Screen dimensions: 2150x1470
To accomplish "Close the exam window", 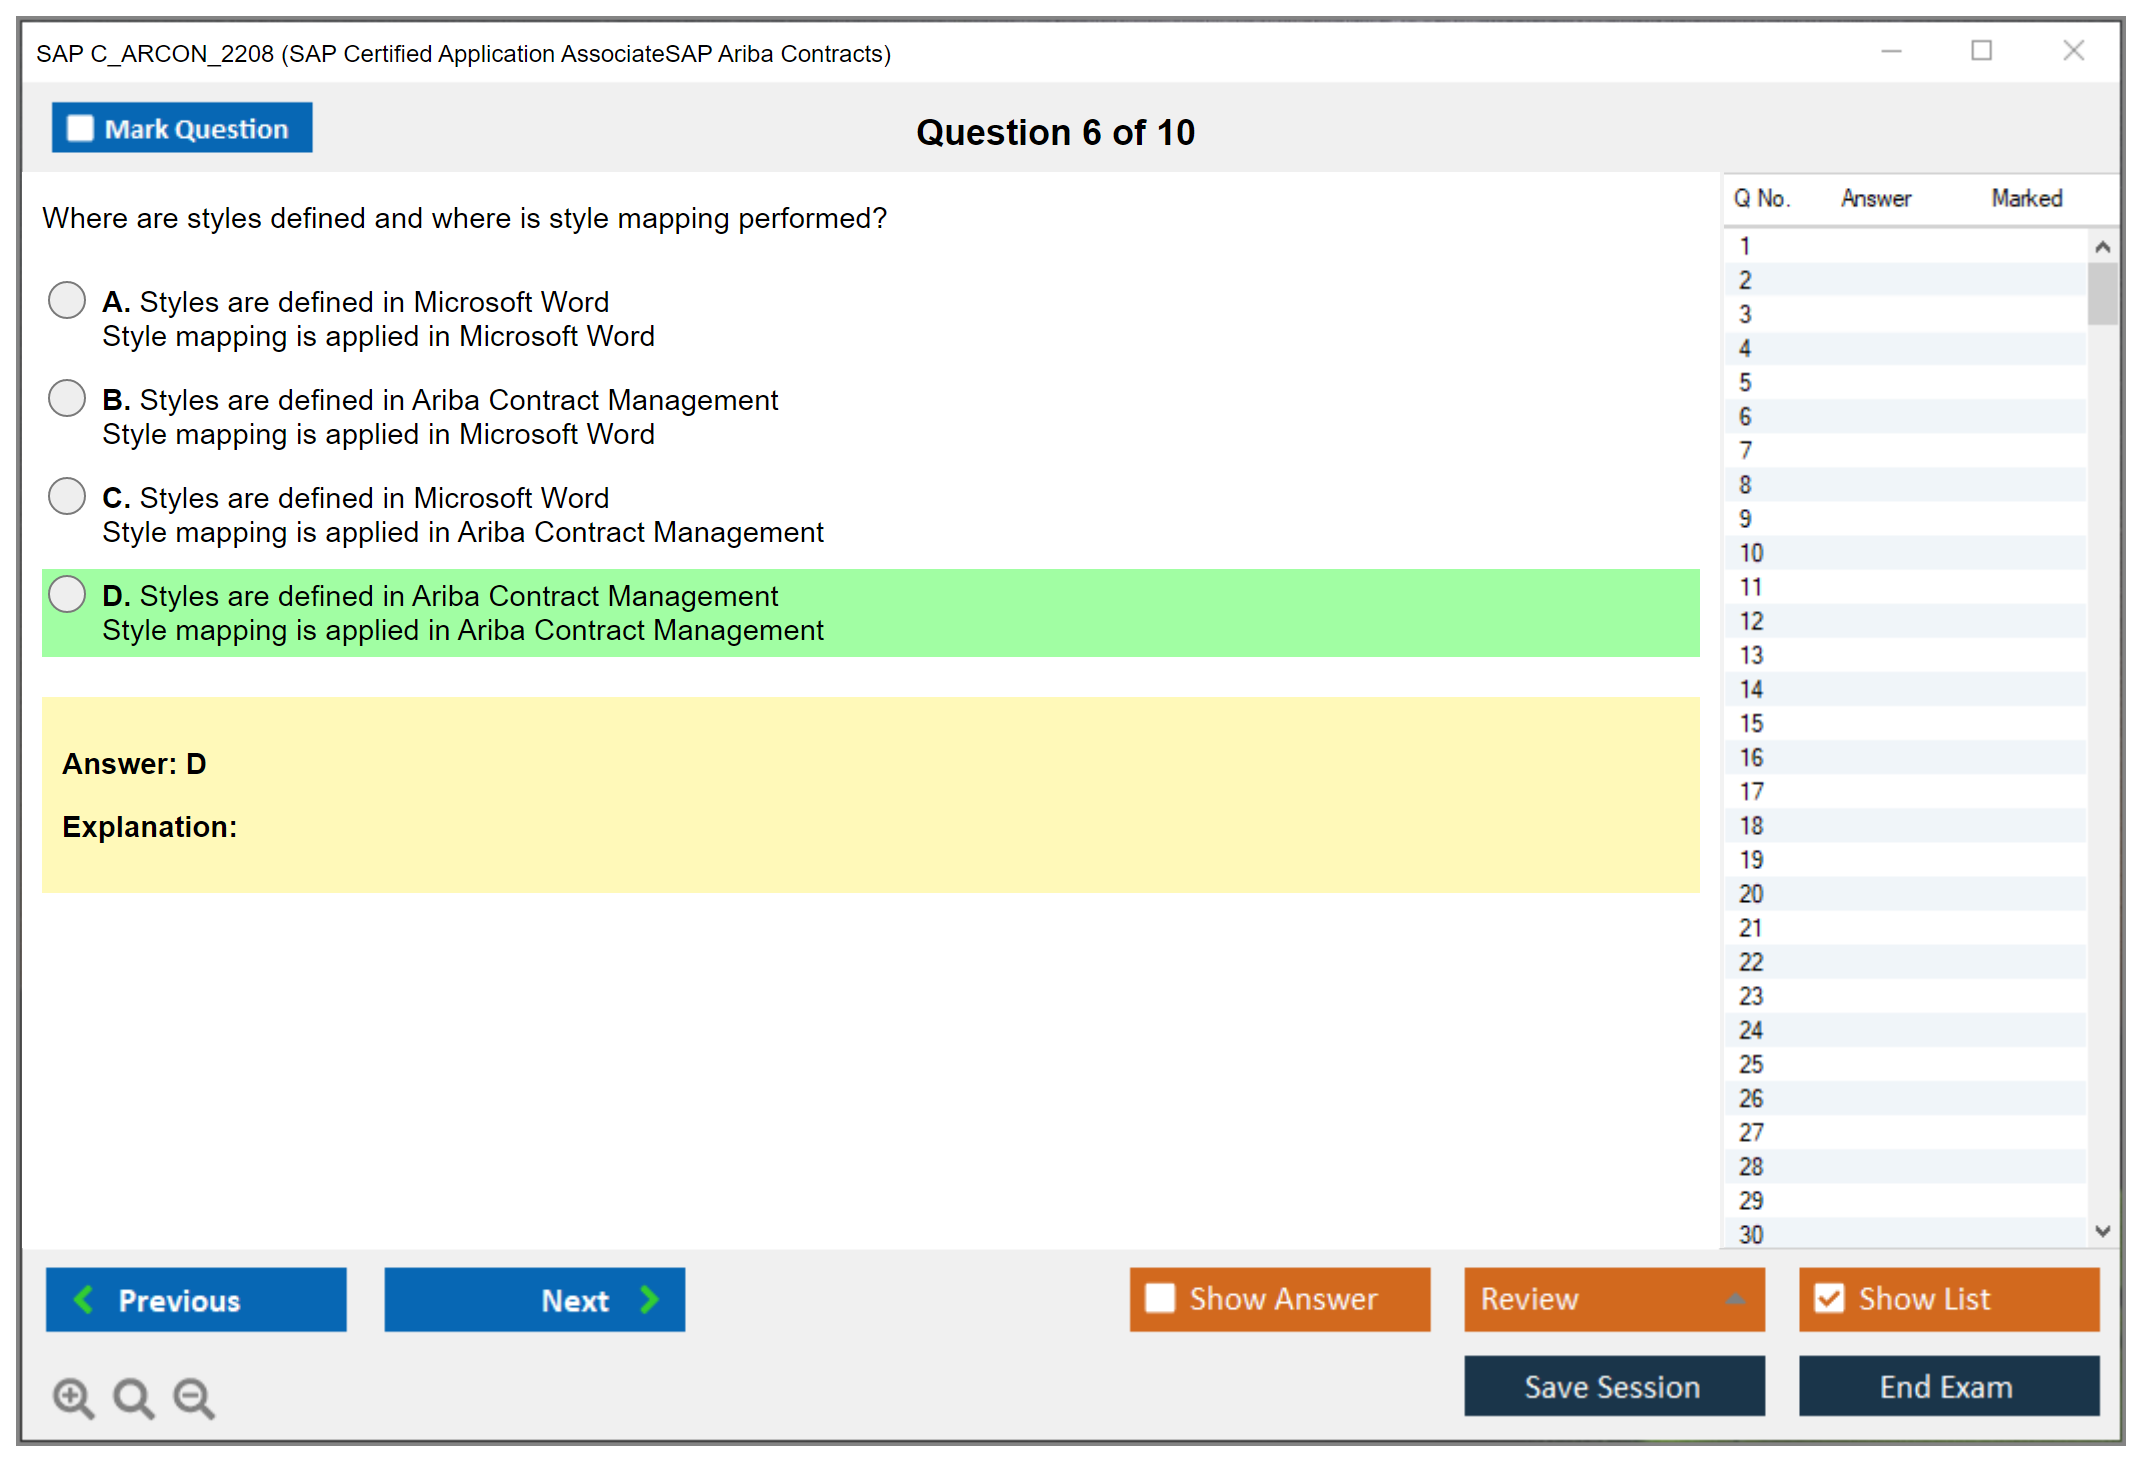I will pos(2073,51).
